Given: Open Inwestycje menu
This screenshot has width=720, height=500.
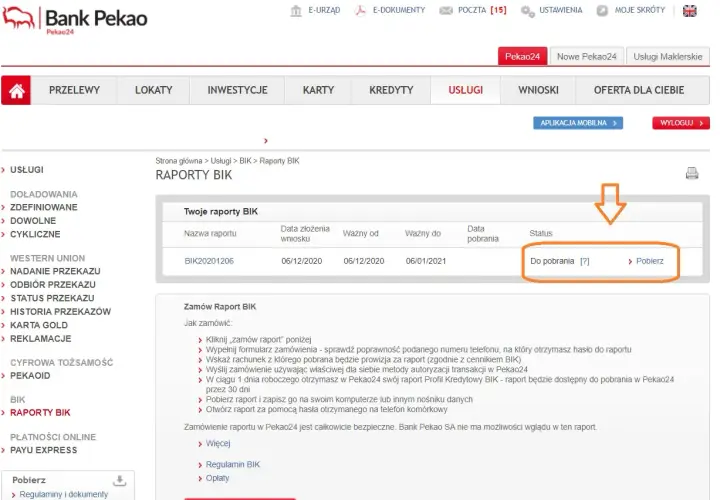Looking at the screenshot, I should [237, 90].
